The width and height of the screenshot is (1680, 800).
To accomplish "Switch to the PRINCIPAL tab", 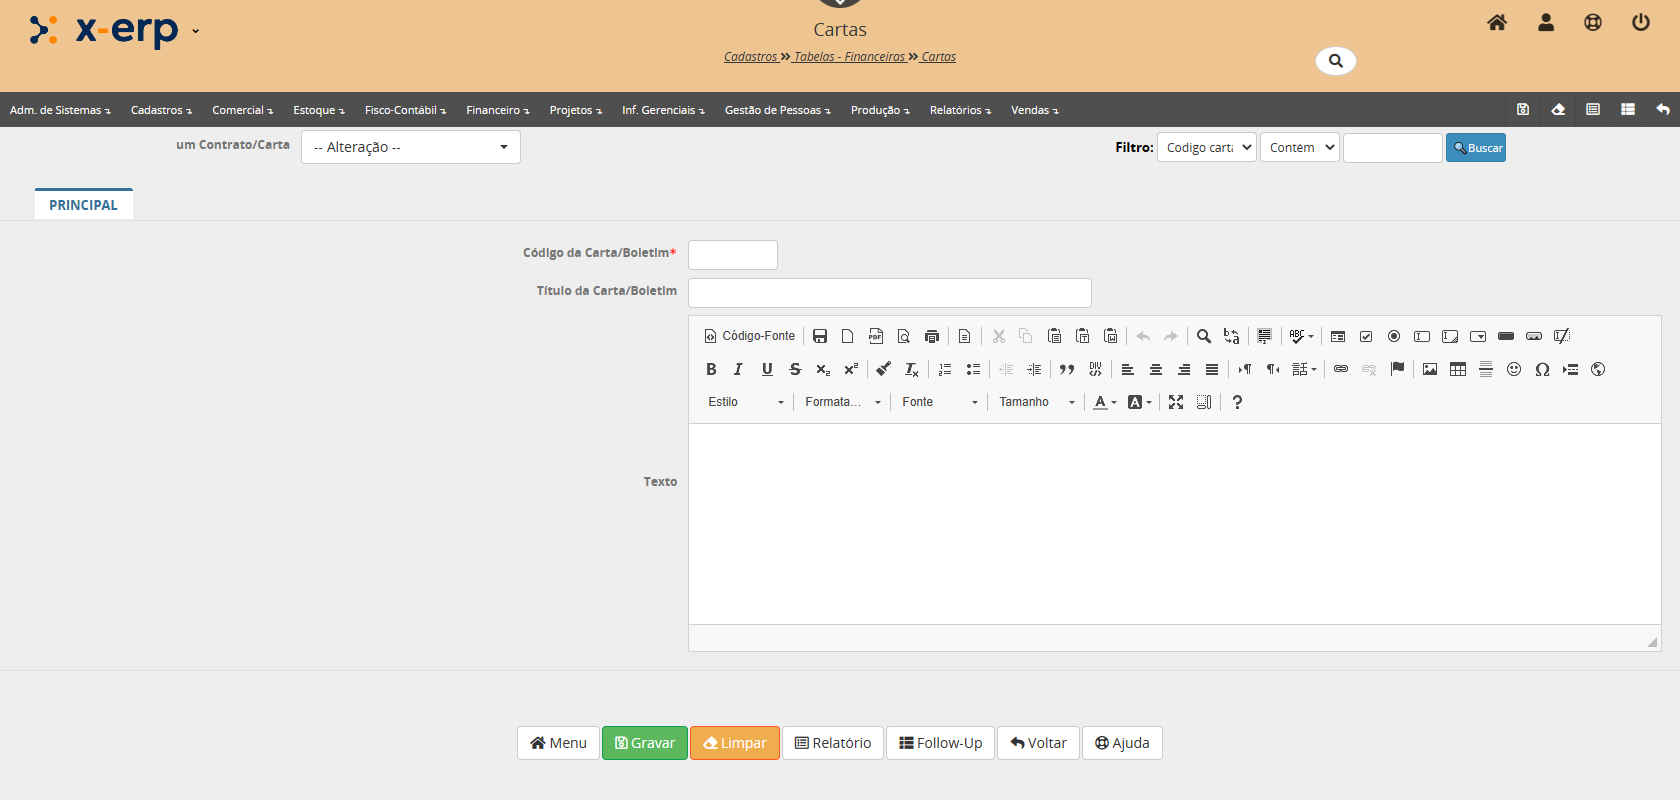I will pyautogui.click(x=83, y=205).
